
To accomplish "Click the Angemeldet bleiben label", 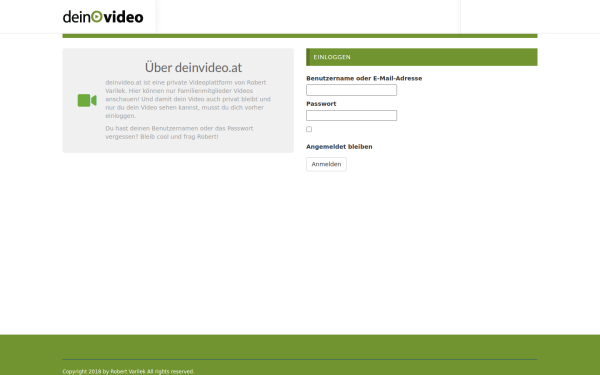I will pos(339,147).
